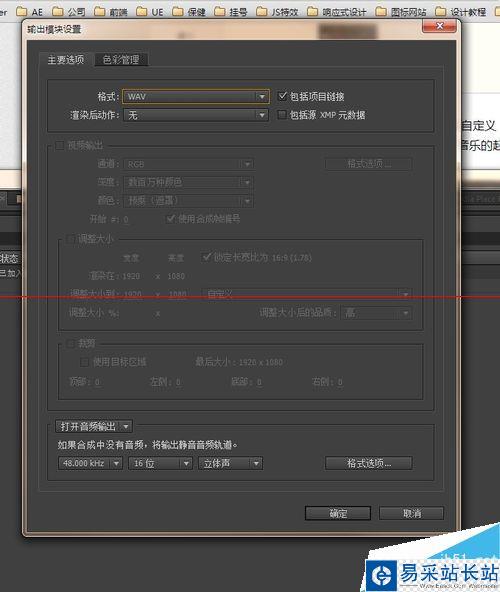This screenshot has height=592, width=500.
Task: Close the 输出模块设置 dialog
Action: [x=440, y=26]
